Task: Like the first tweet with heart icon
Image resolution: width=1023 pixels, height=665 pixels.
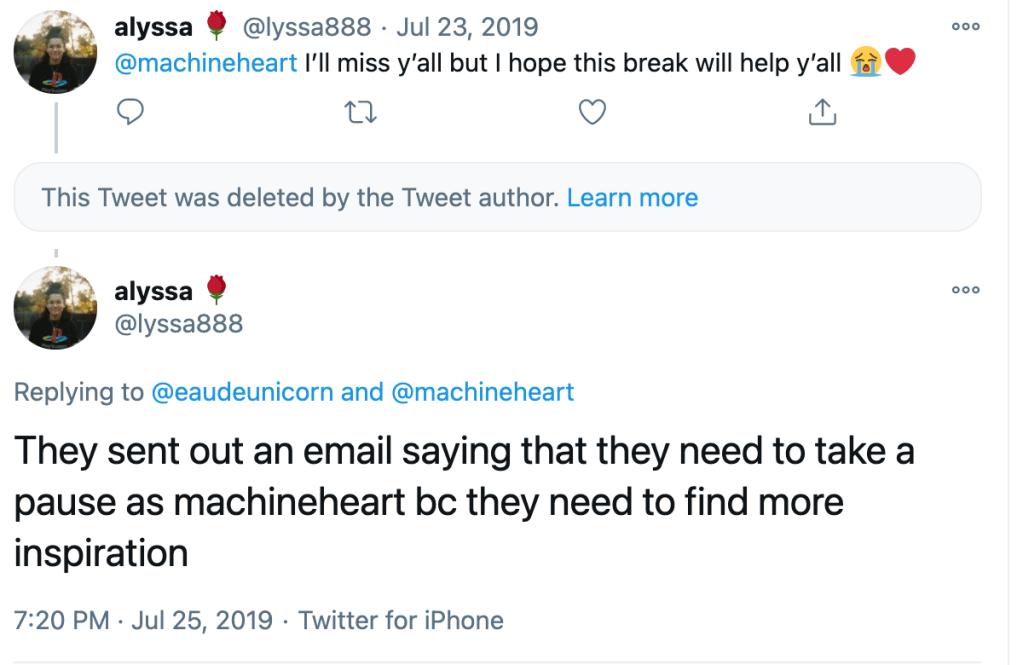Action: [593, 112]
